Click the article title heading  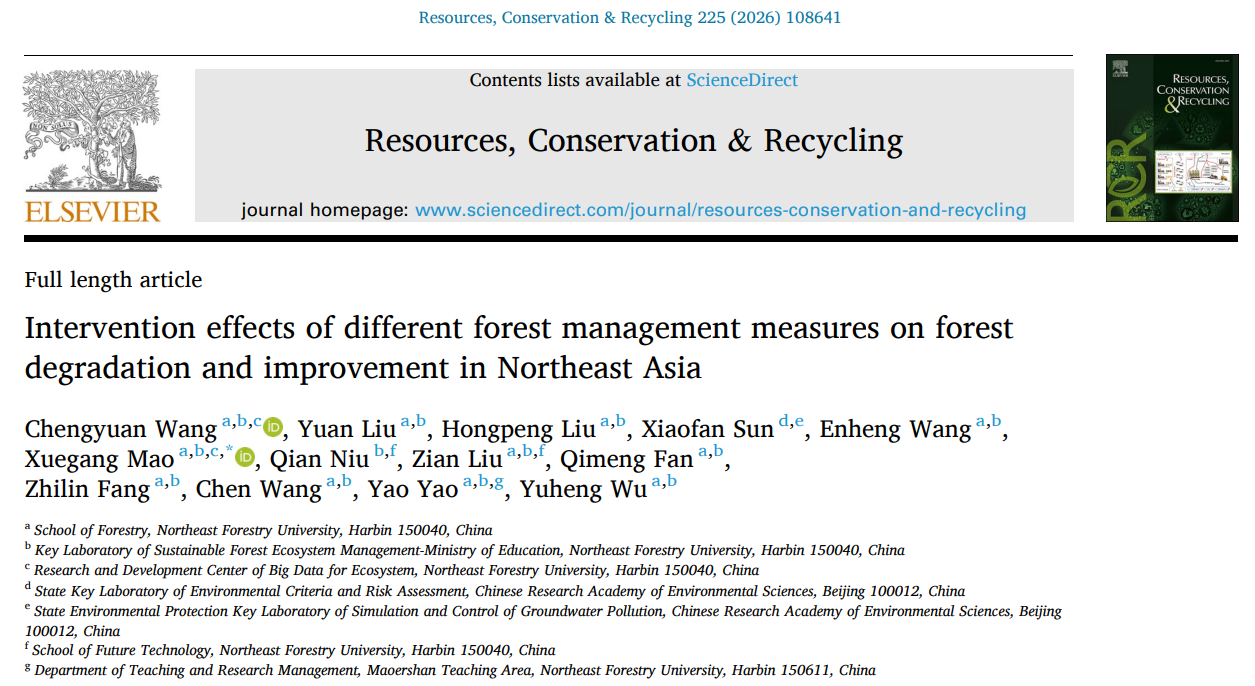pos(519,347)
